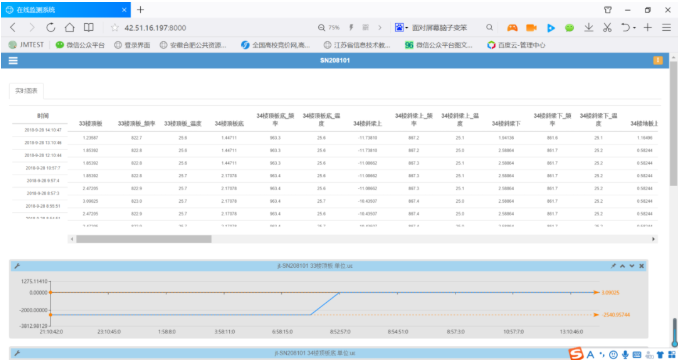Click the scissors screenshot tool icon

coord(607,28)
